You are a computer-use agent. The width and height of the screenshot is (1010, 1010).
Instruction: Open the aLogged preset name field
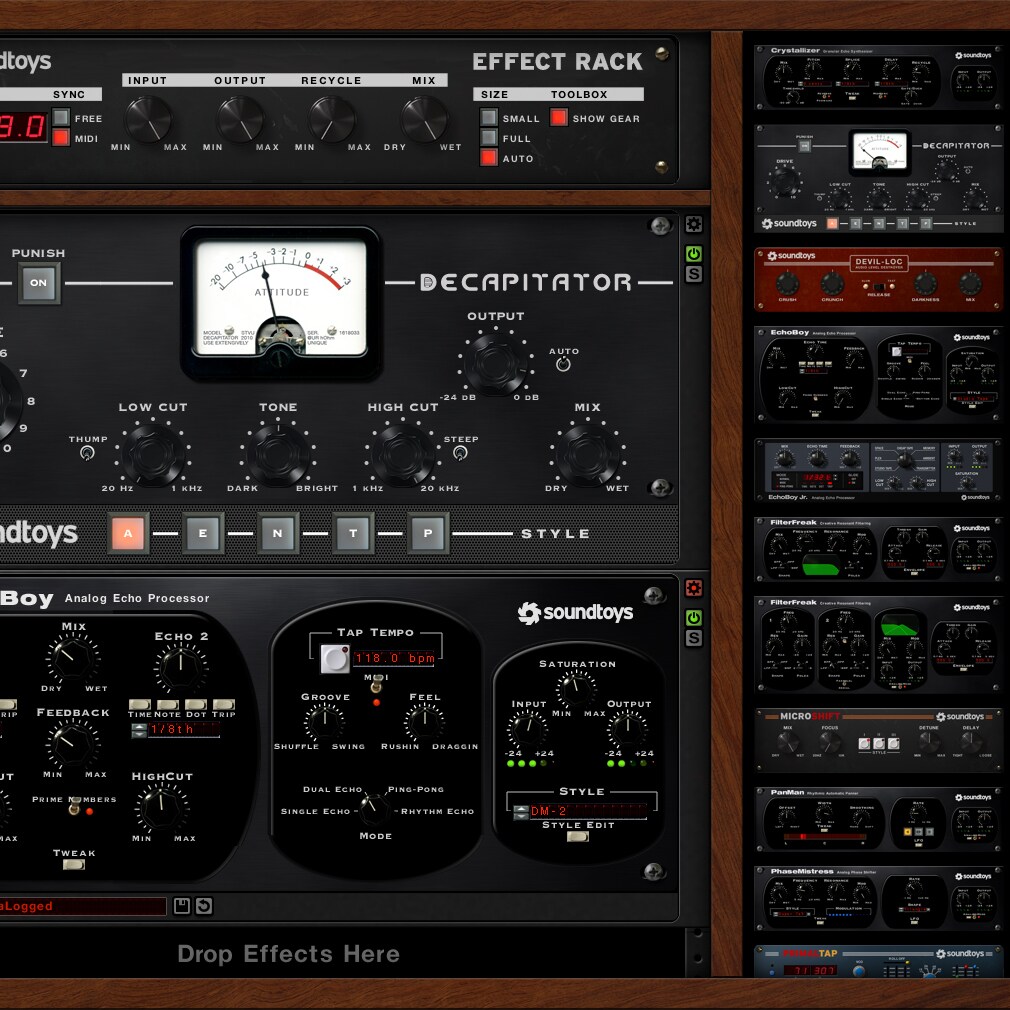point(82,906)
